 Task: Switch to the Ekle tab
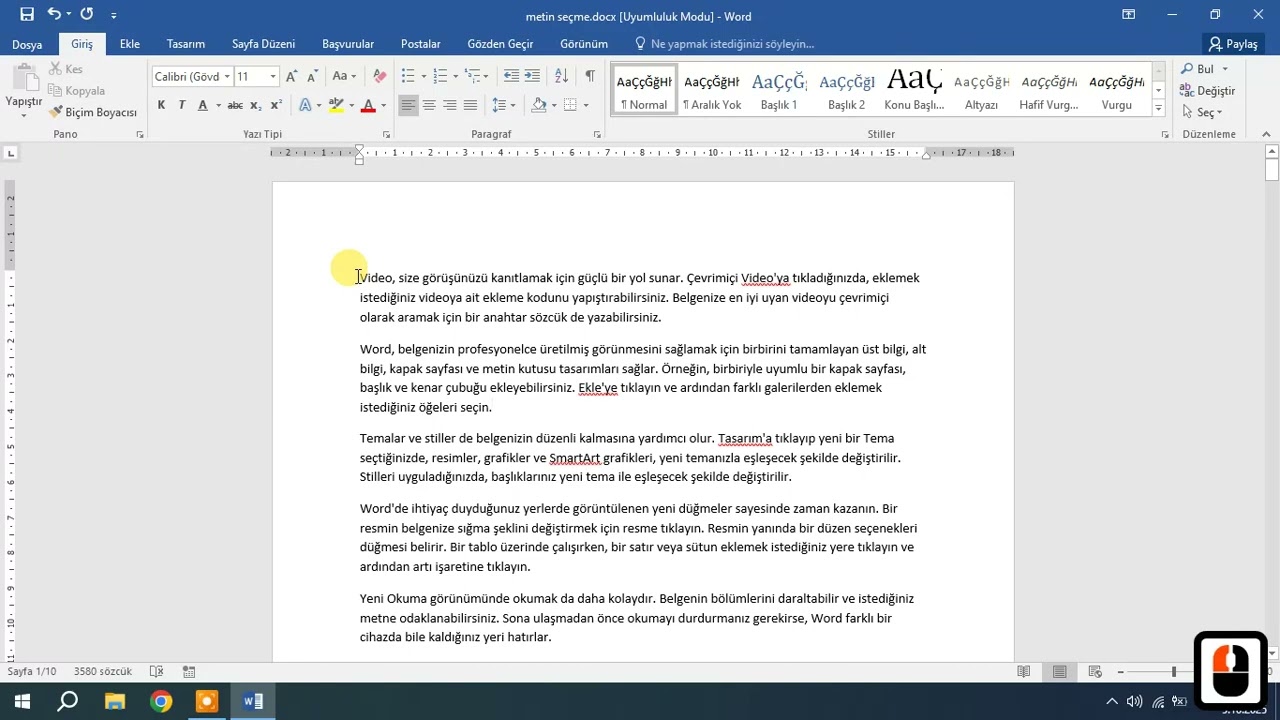pyautogui.click(x=130, y=44)
